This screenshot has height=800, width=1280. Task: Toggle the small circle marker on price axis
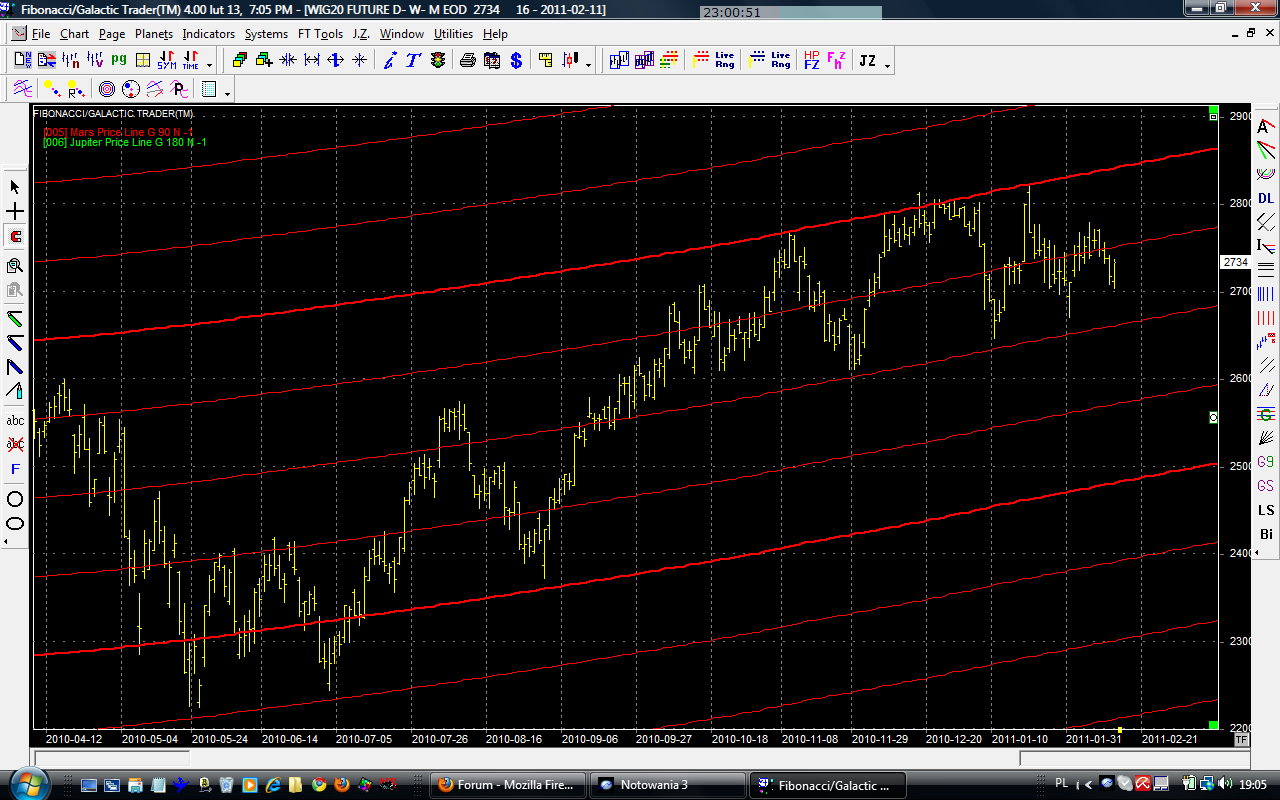(1214, 417)
